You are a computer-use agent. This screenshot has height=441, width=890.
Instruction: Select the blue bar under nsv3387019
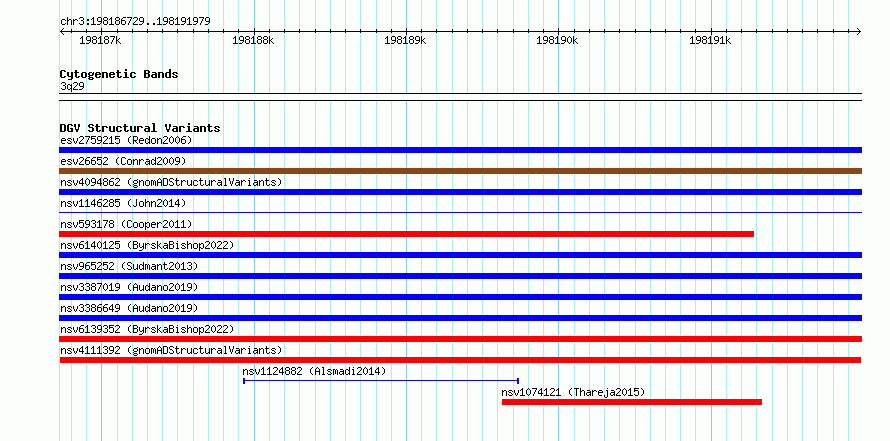[x=460, y=297]
